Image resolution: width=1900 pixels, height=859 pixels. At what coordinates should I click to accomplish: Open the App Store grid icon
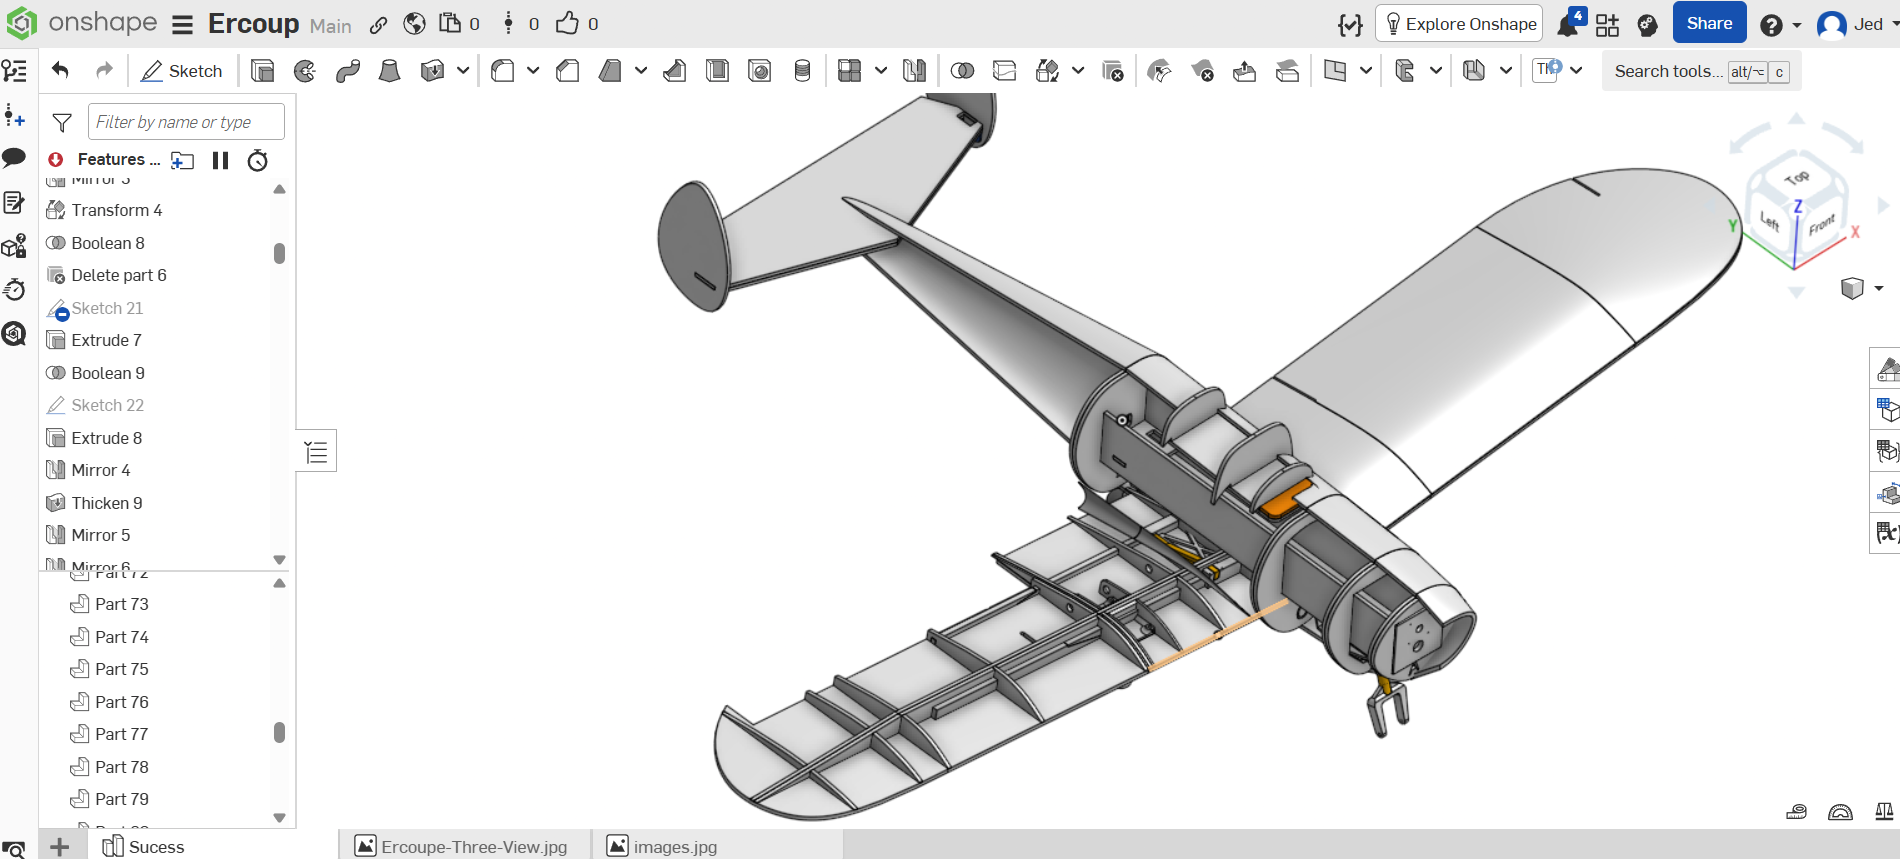click(x=1607, y=25)
